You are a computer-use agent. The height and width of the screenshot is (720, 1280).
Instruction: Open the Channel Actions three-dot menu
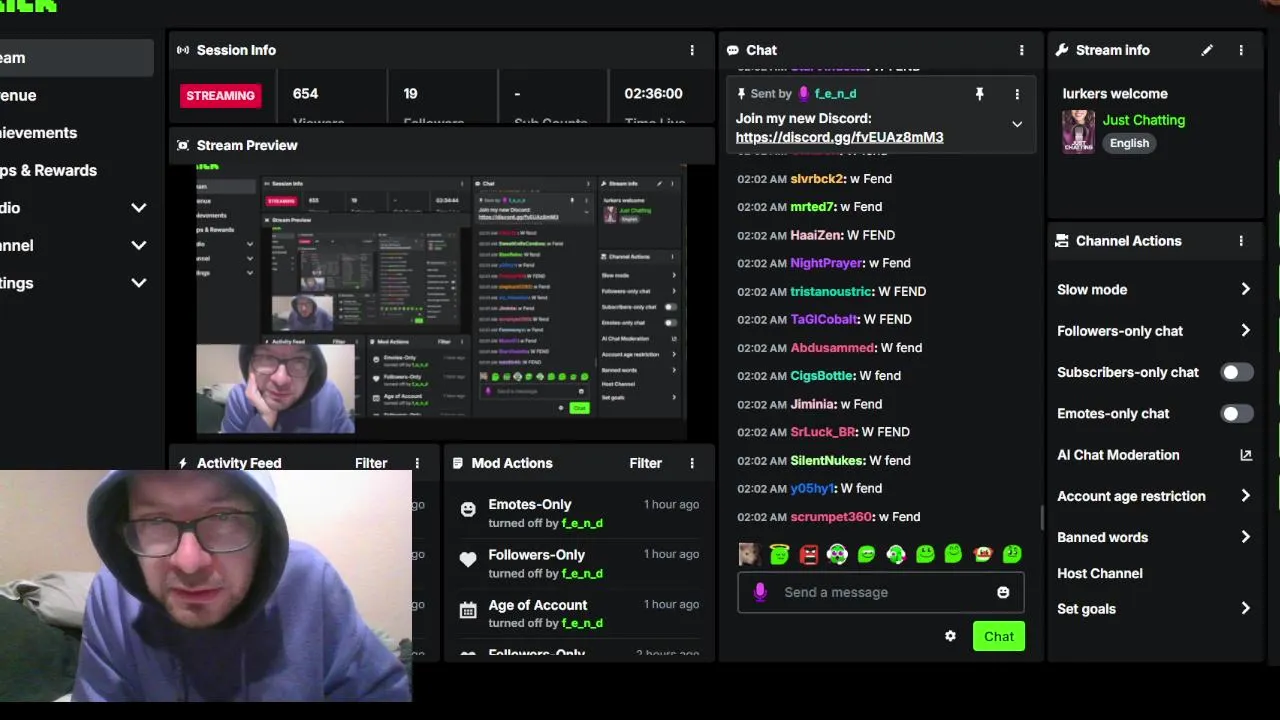point(1241,241)
